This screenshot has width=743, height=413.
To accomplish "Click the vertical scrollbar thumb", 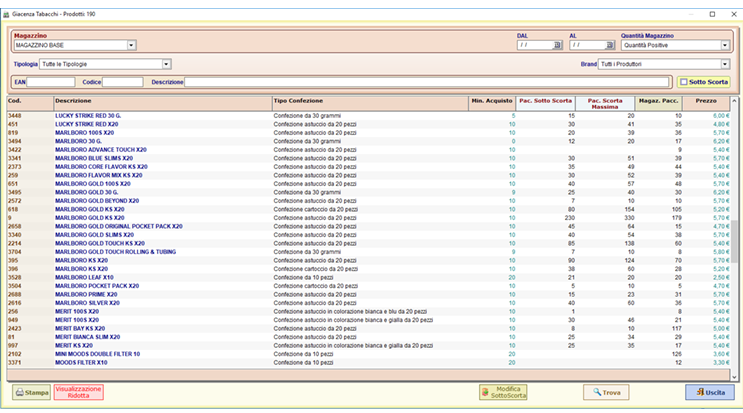I will pos(734,242).
